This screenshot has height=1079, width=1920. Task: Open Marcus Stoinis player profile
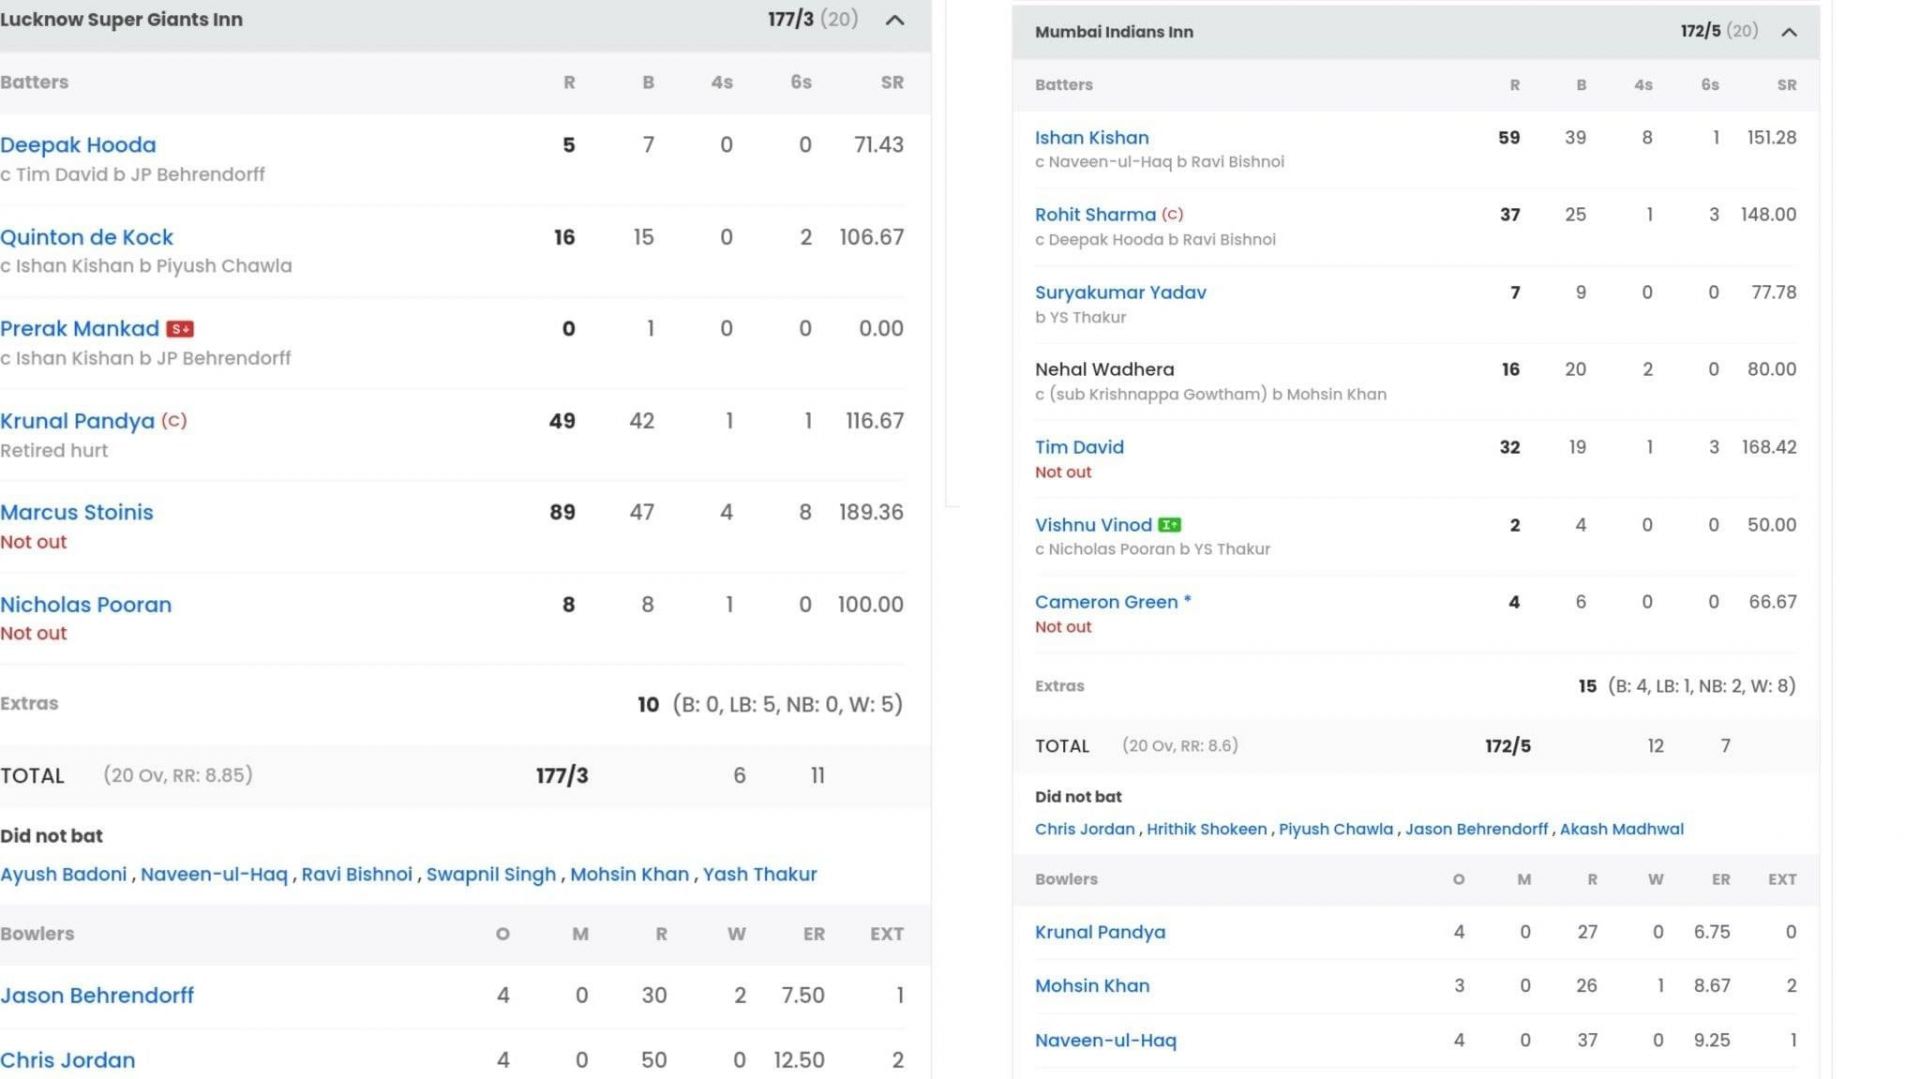click(77, 512)
